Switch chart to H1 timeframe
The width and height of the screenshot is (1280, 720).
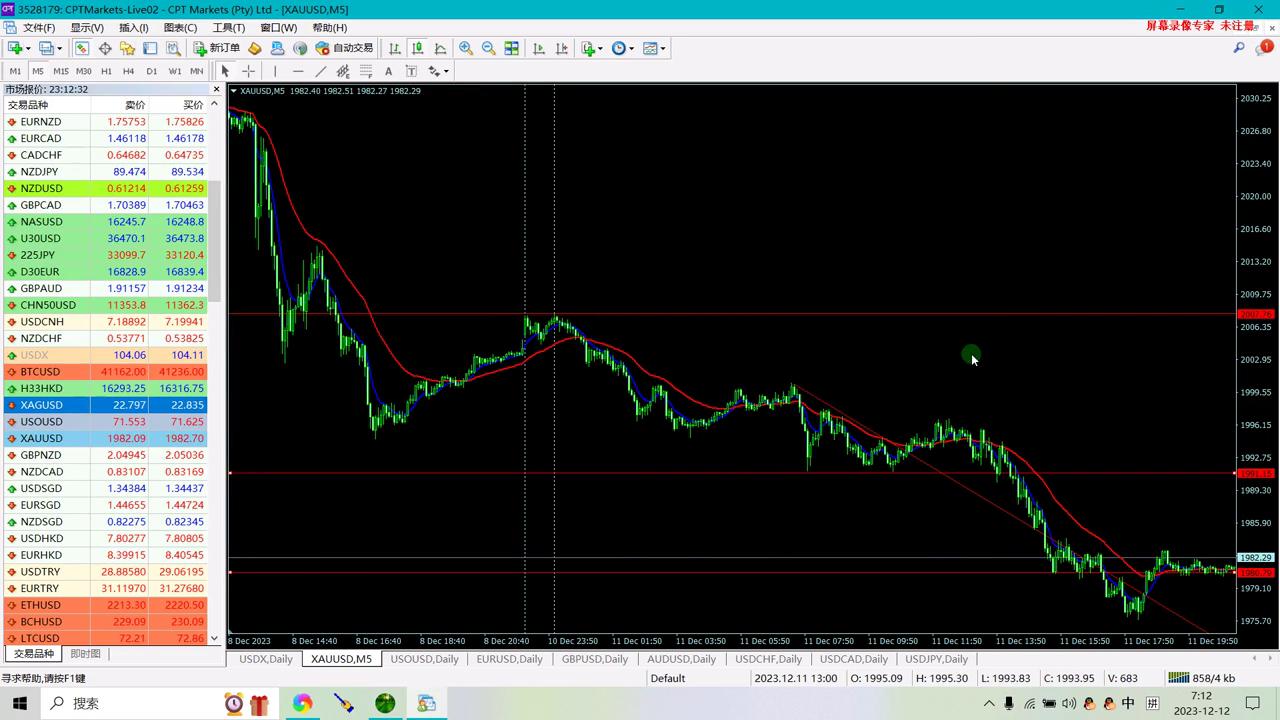[106, 71]
